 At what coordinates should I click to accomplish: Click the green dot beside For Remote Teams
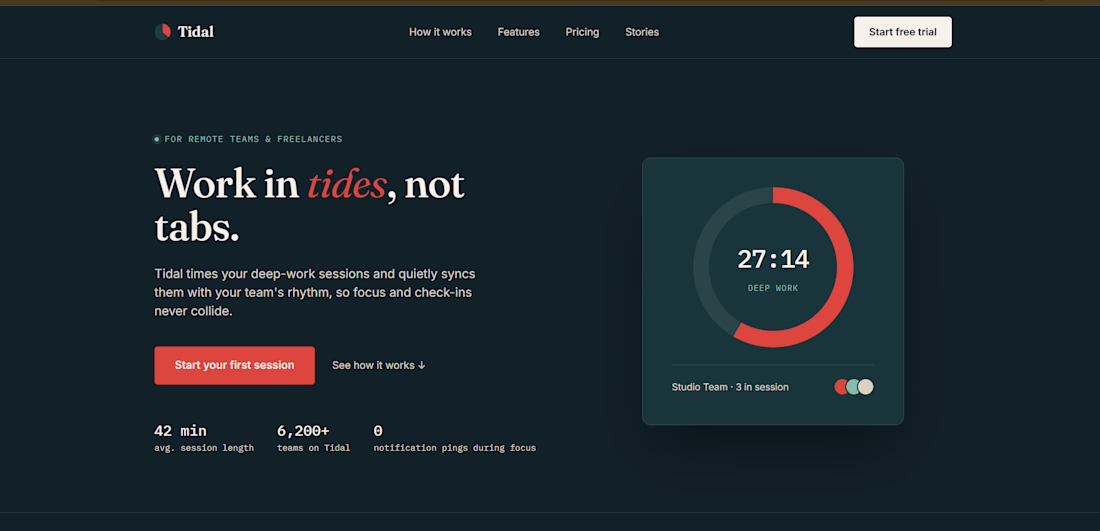coord(157,140)
